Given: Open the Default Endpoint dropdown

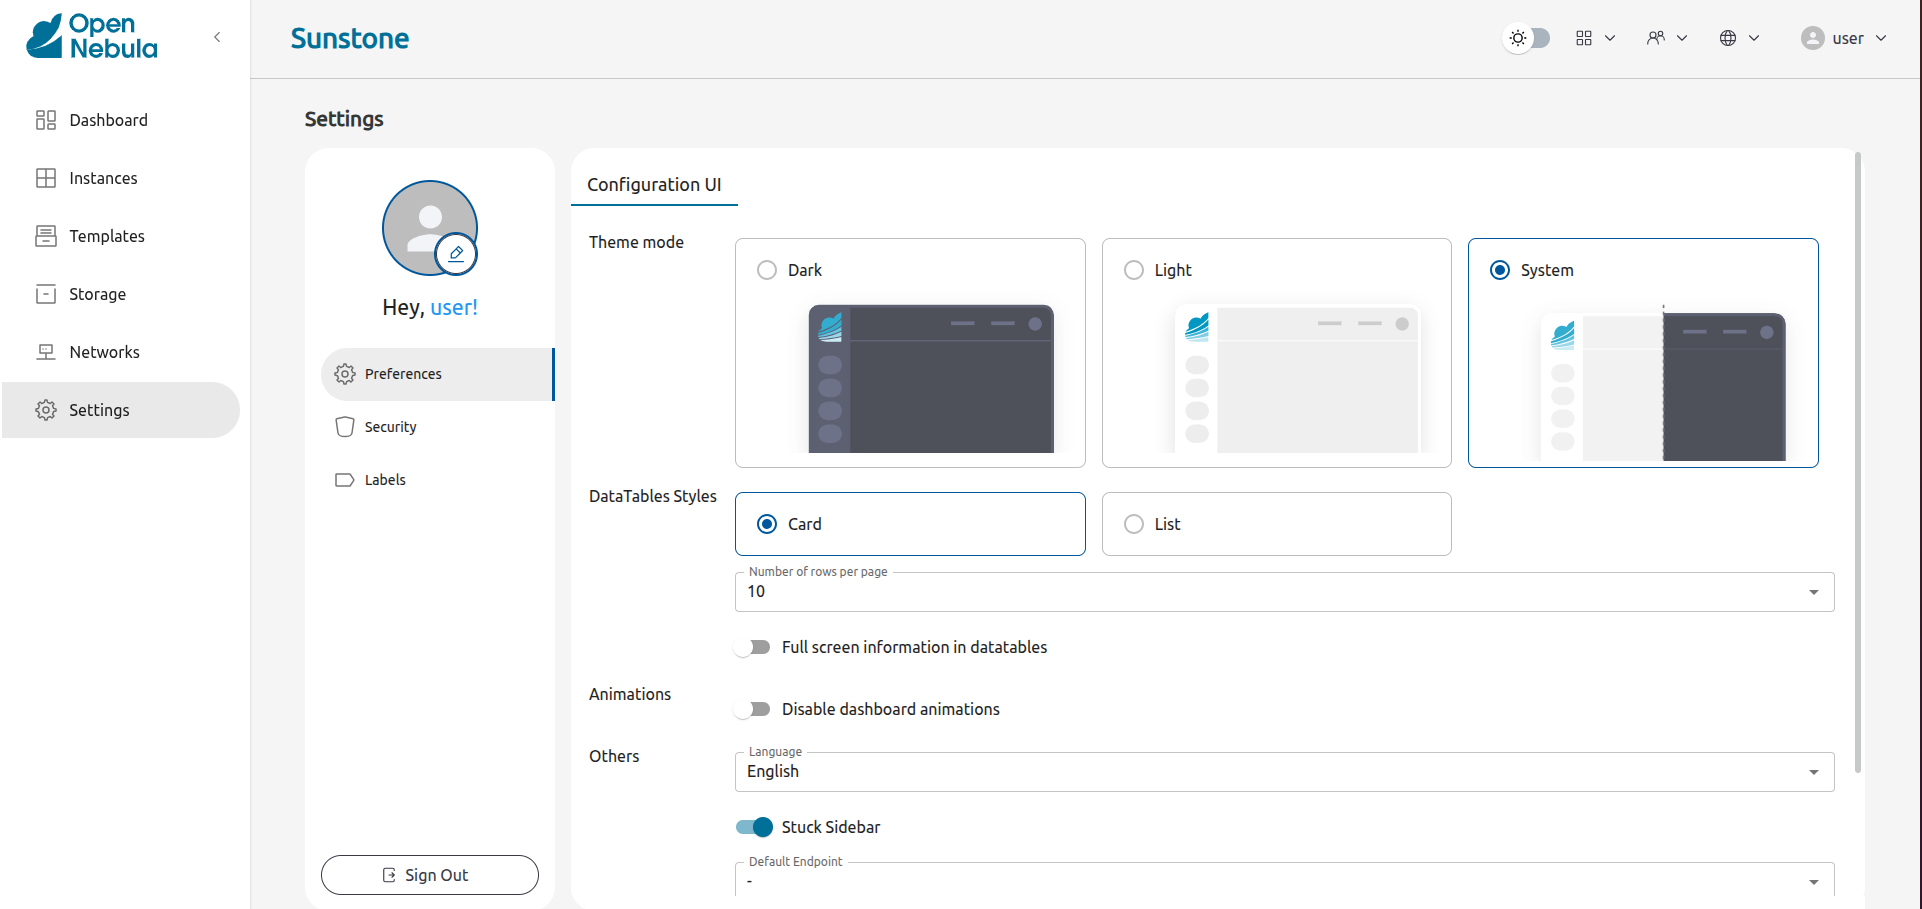Looking at the screenshot, I should click(x=1813, y=881).
